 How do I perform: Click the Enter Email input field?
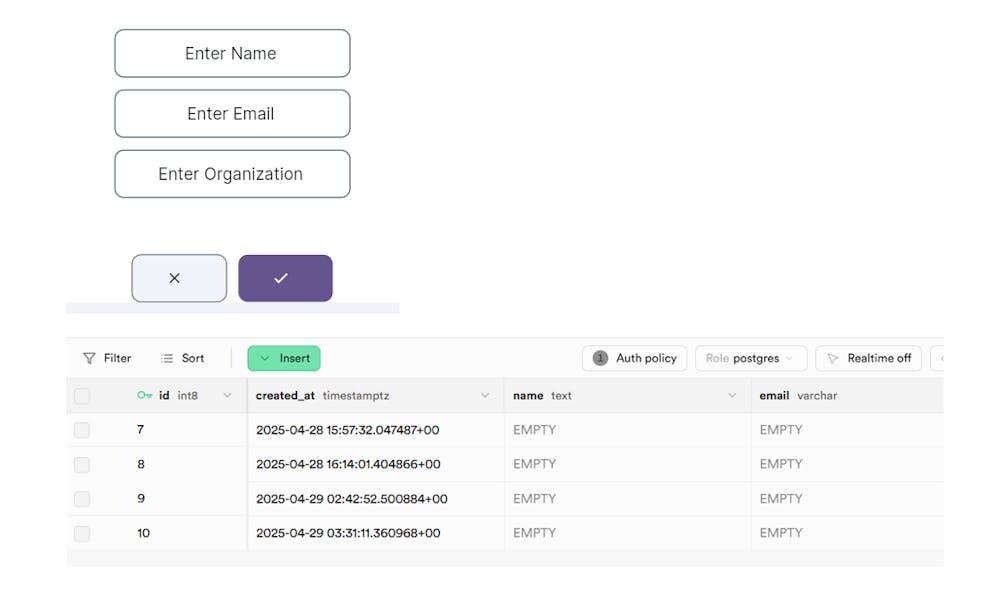pyautogui.click(x=232, y=113)
